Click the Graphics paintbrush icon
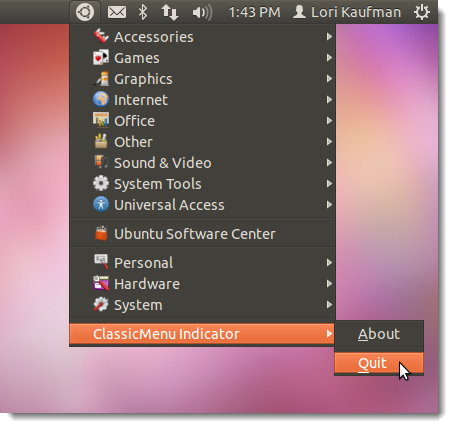 tap(101, 79)
